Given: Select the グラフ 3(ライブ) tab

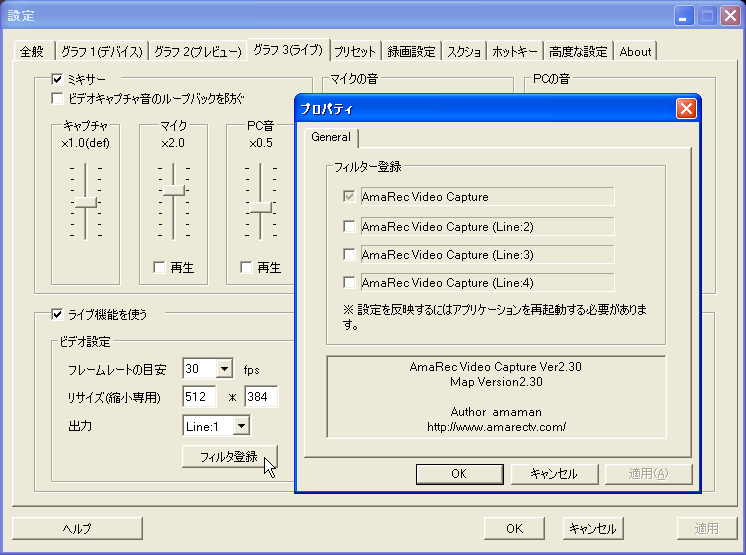Looking at the screenshot, I should pos(288,49).
